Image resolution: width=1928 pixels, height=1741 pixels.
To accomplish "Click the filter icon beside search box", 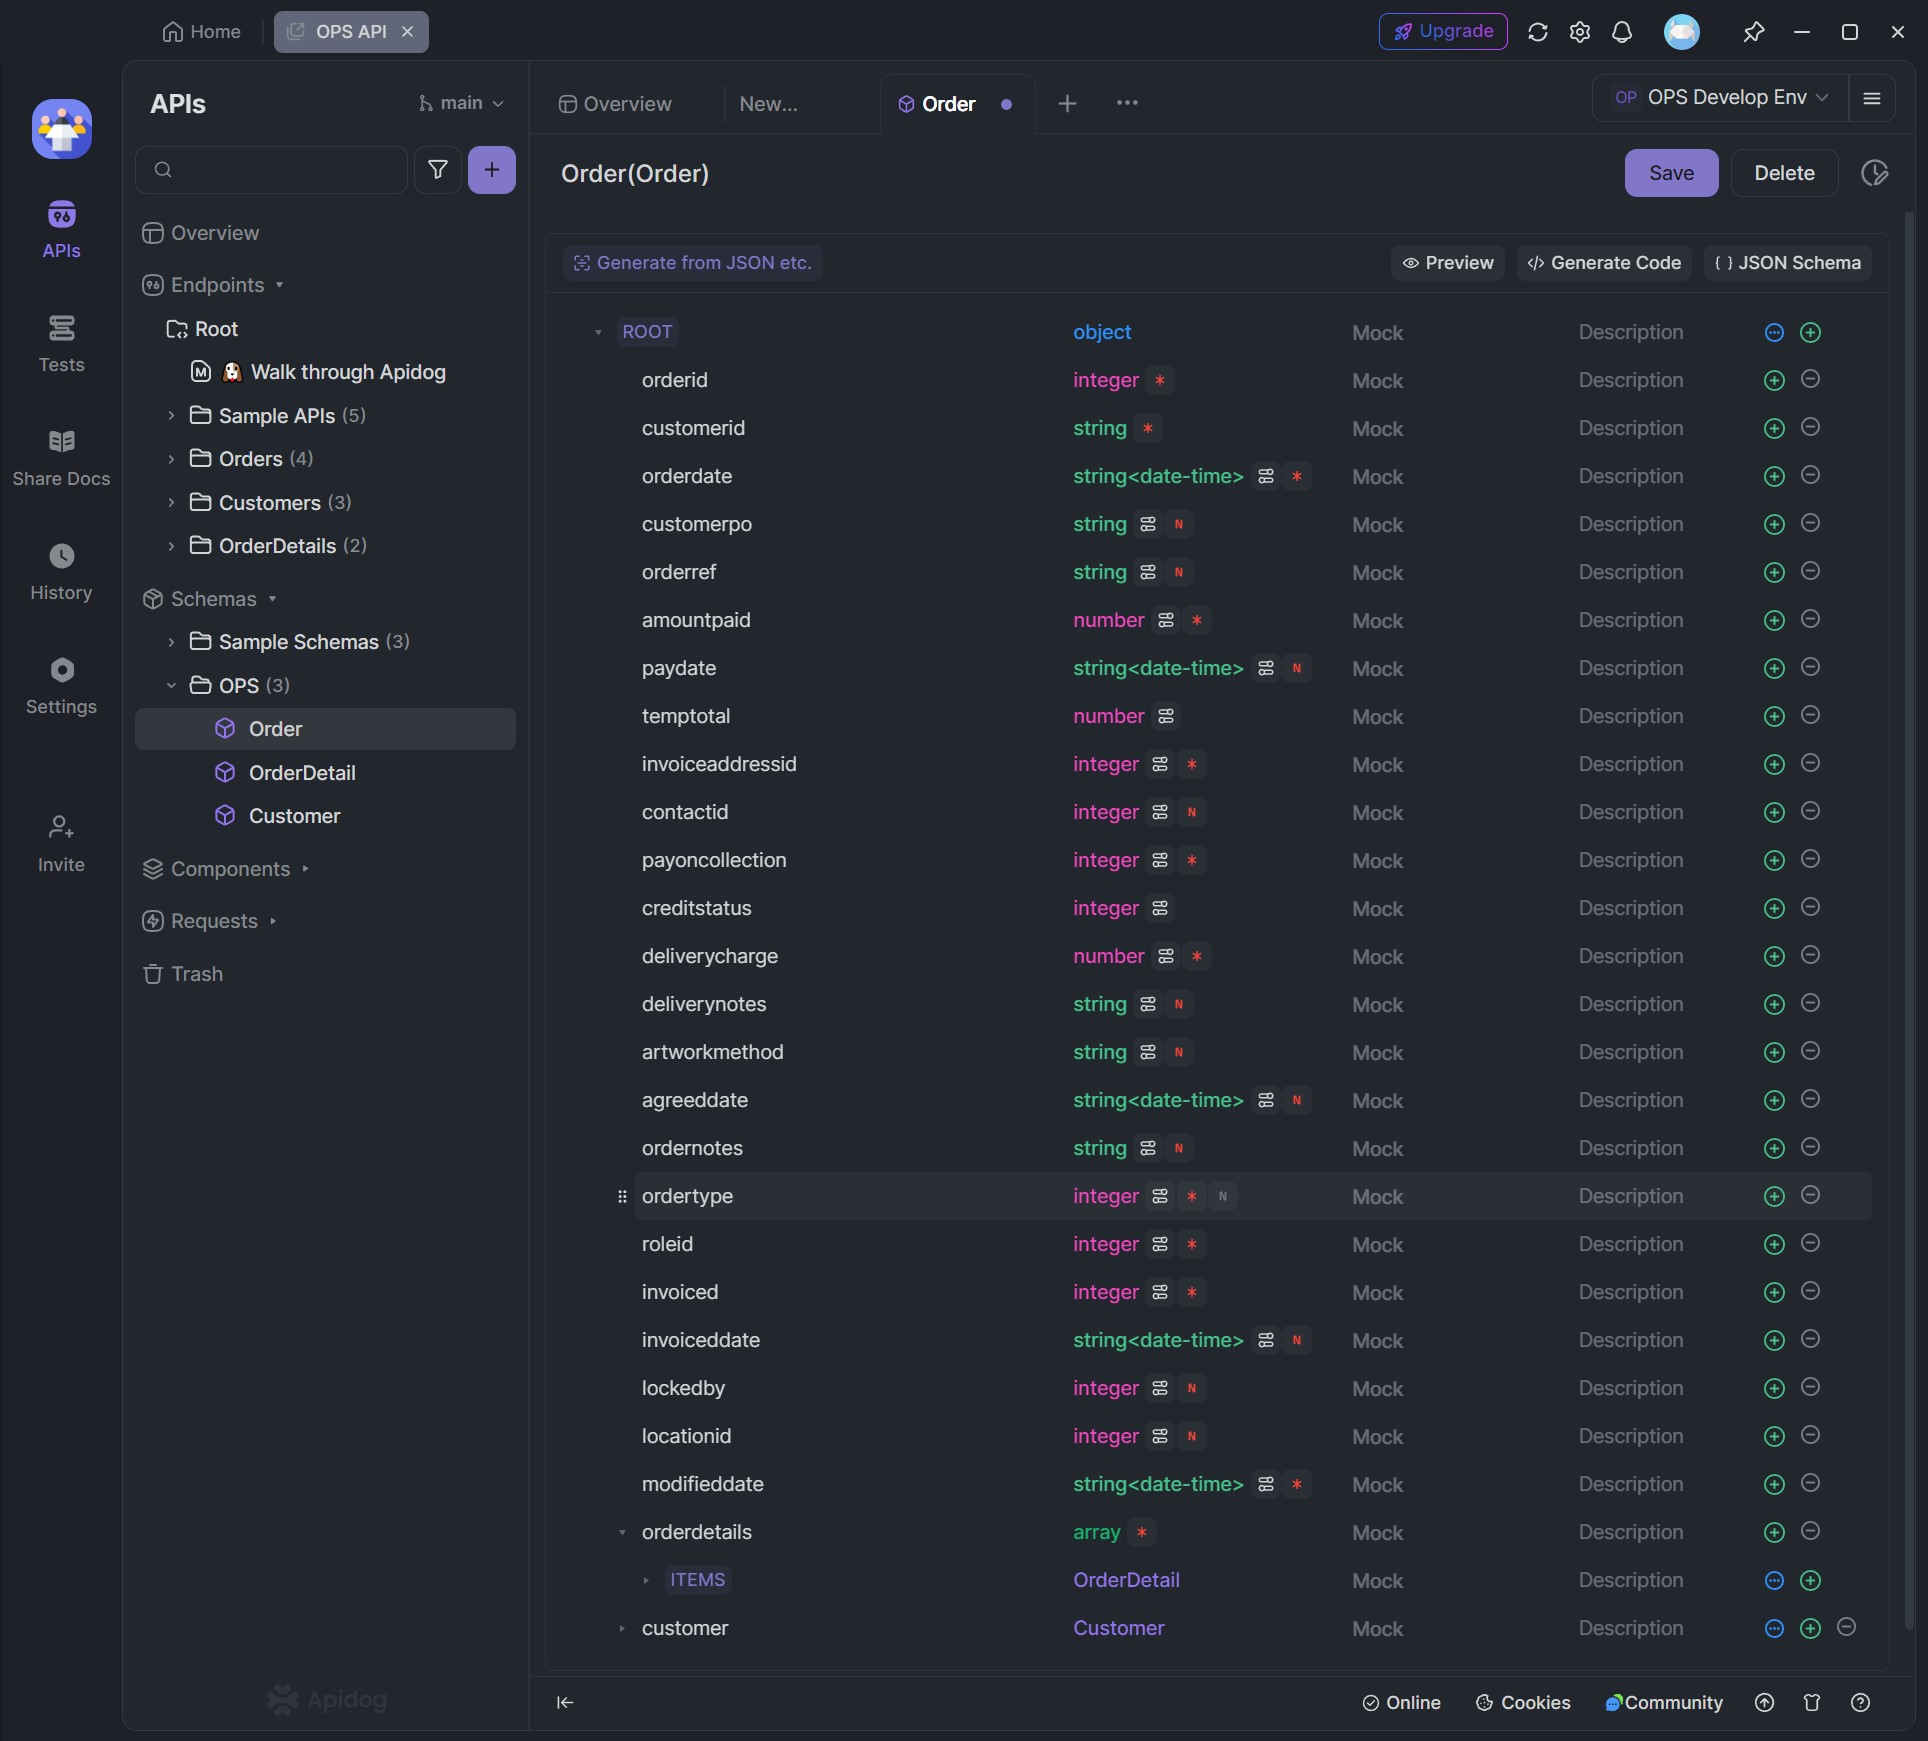I will tap(437, 170).
